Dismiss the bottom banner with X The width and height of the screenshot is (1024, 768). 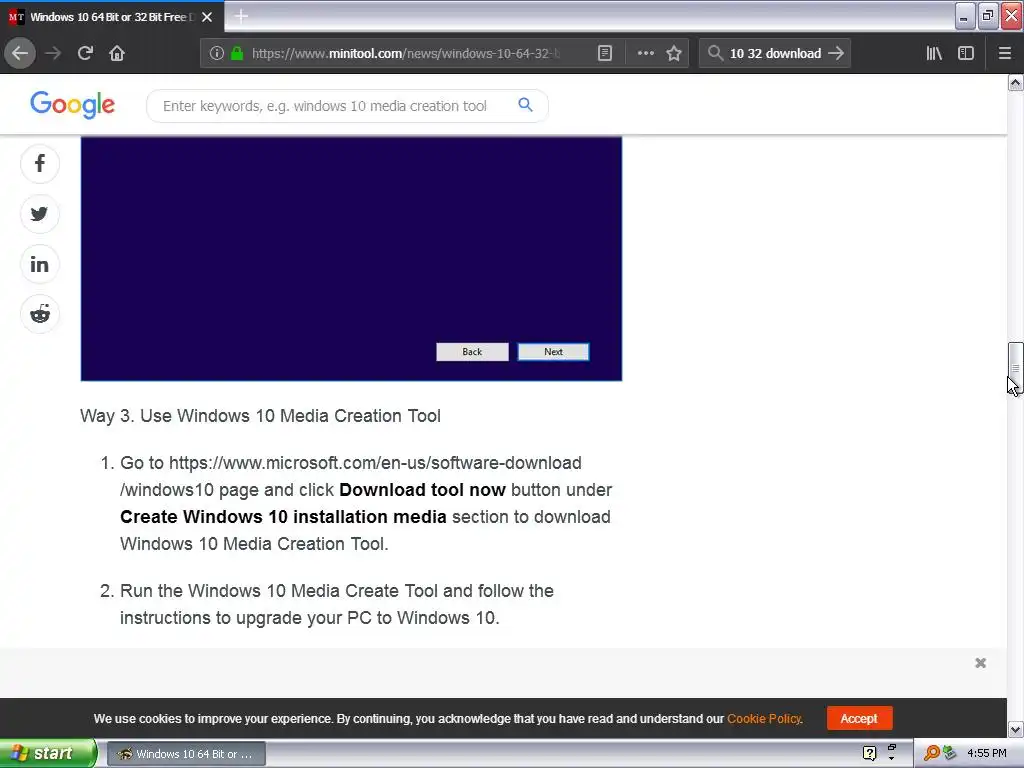[980, 663]
